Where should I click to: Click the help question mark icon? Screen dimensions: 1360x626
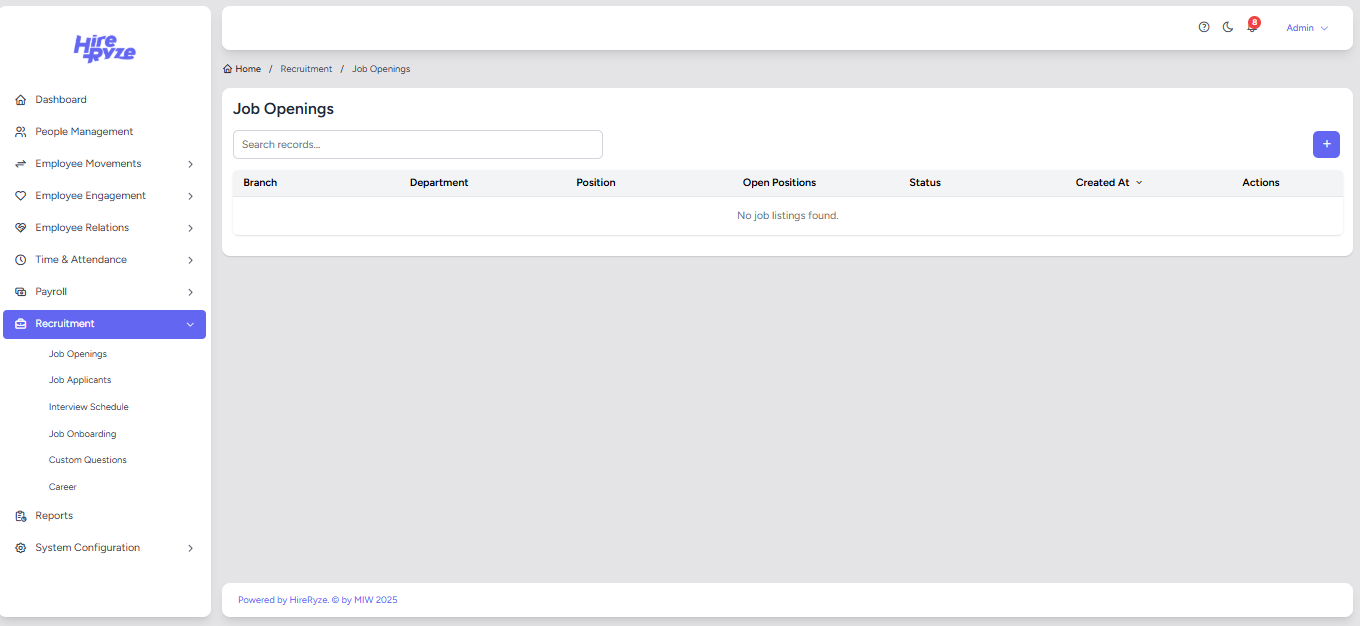[x=1204, y=28]
